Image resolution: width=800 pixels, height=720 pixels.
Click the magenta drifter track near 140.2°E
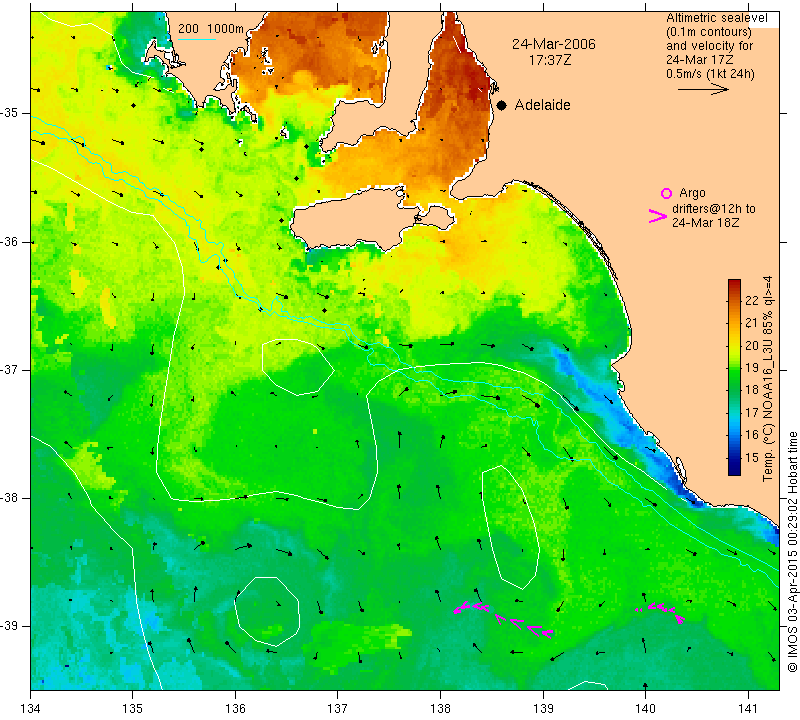(660, 612)
